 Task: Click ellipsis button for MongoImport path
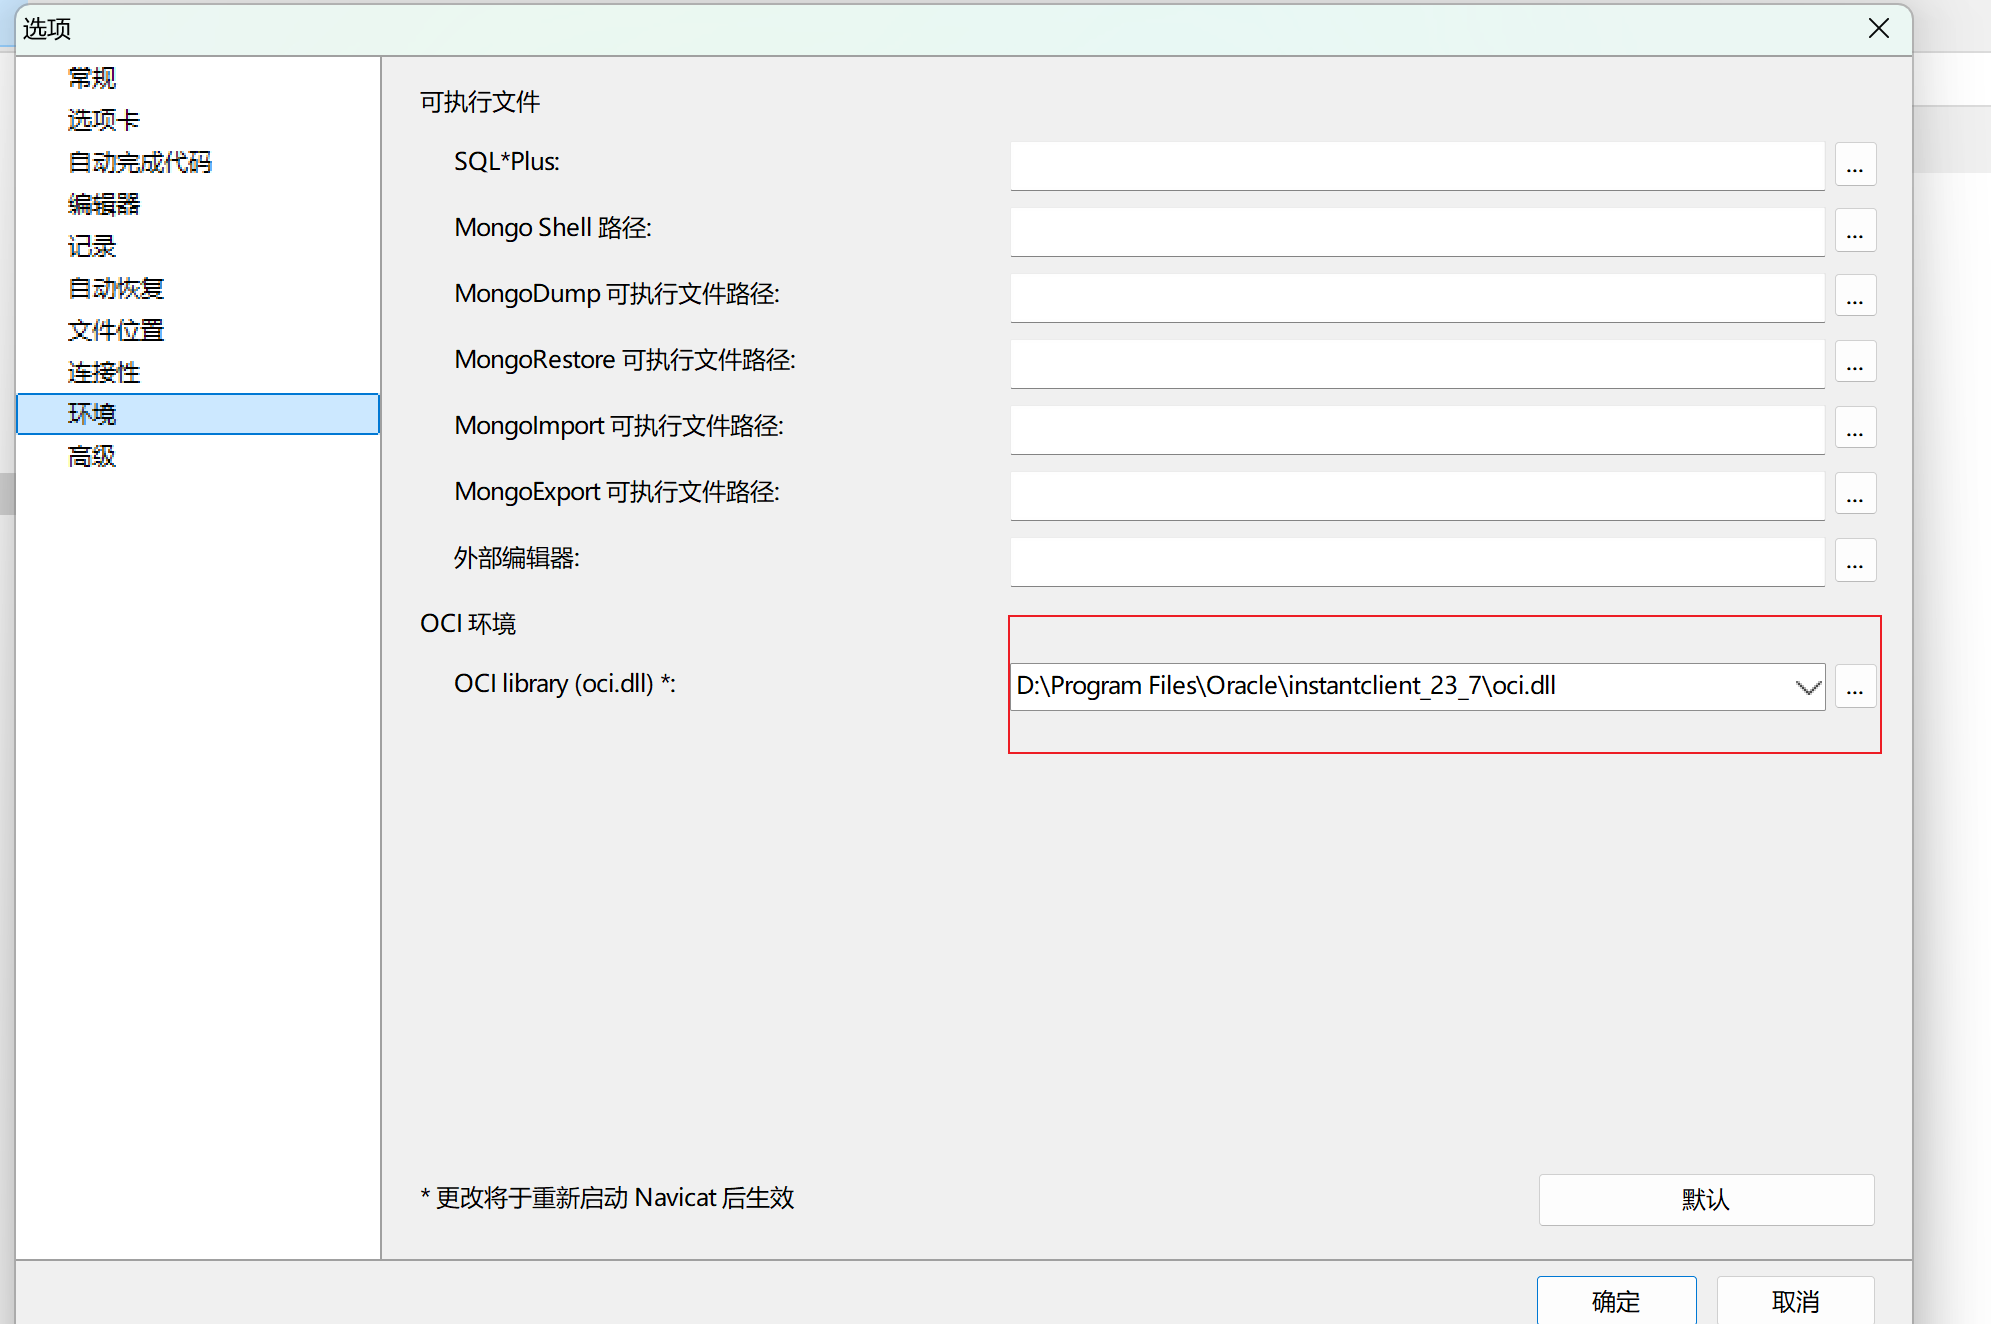[x=1855, y=429]
